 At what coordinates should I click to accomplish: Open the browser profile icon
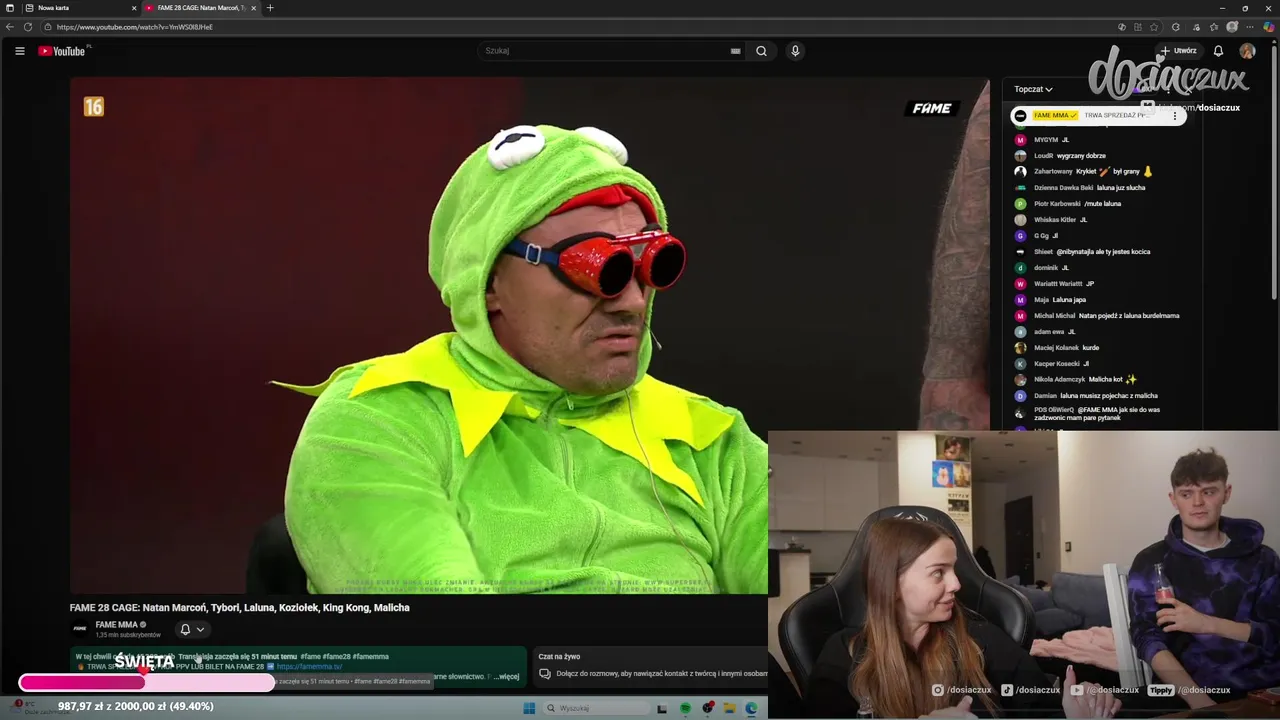(1232, 27)
